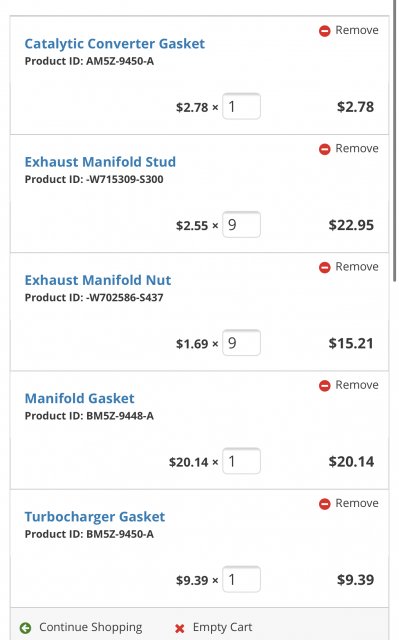Screen dimensions: 399x640
Task: Focus quantity field for Manifold Gasket
Action: [x=242, y=461]
